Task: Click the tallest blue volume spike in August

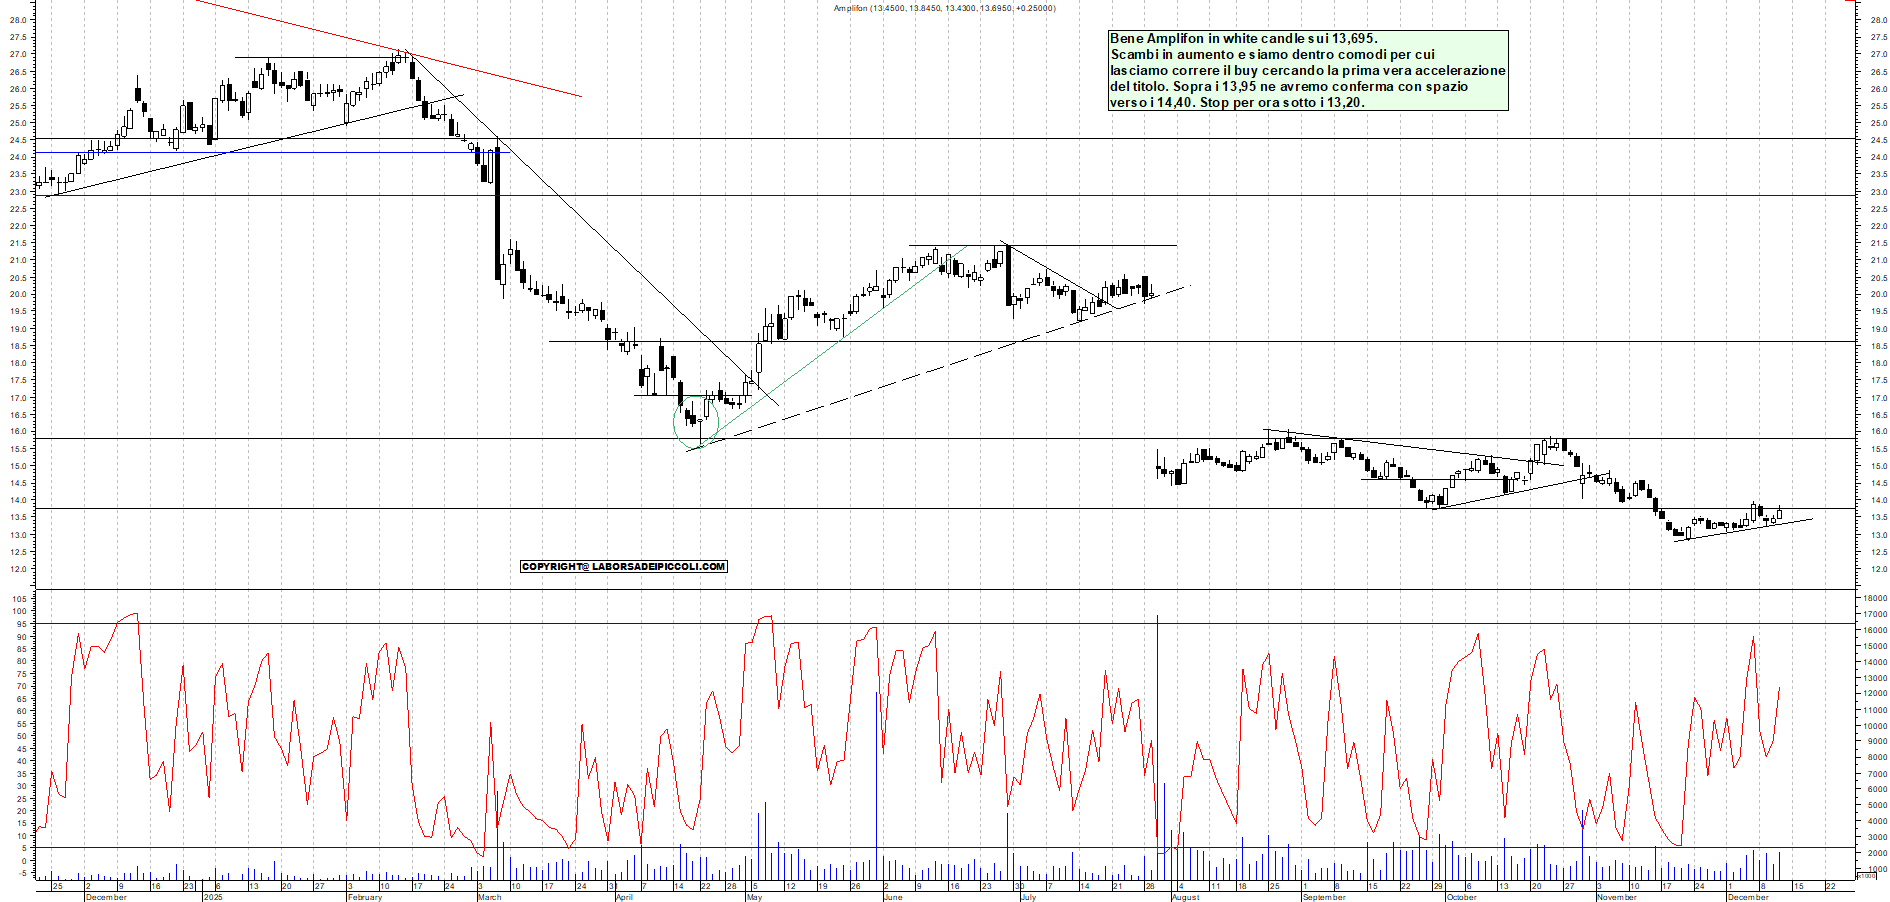Action: 1157,700
